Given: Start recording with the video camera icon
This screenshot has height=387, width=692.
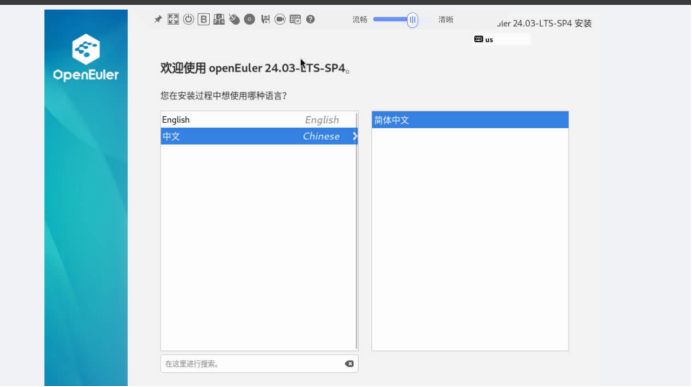Looking at the screenshot, I should 280,19.
